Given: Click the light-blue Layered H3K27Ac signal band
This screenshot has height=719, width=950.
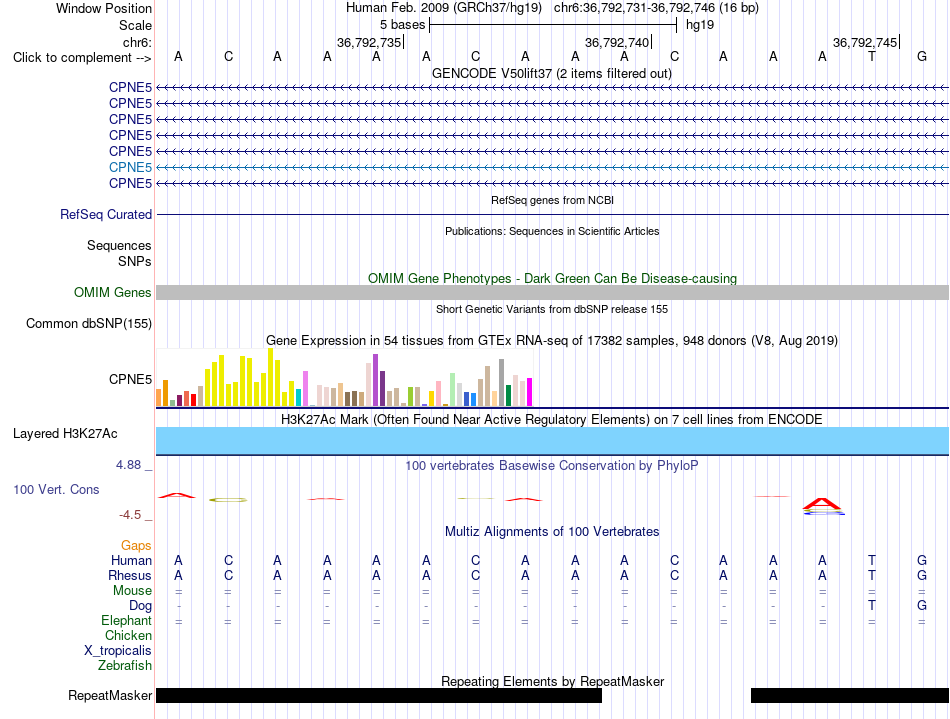Looking at the screenshot, I should click(x=553, y=440).
